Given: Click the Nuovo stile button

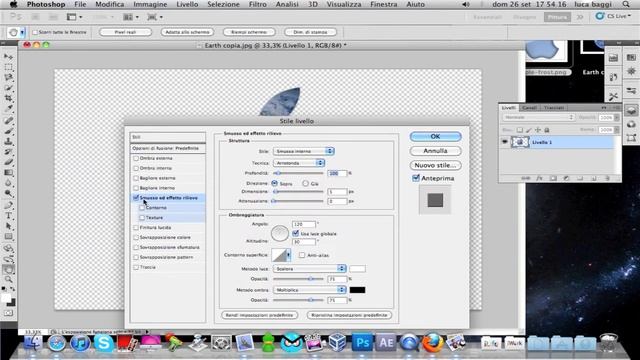Looking at the screenshot, I should [x=435, y=165].
